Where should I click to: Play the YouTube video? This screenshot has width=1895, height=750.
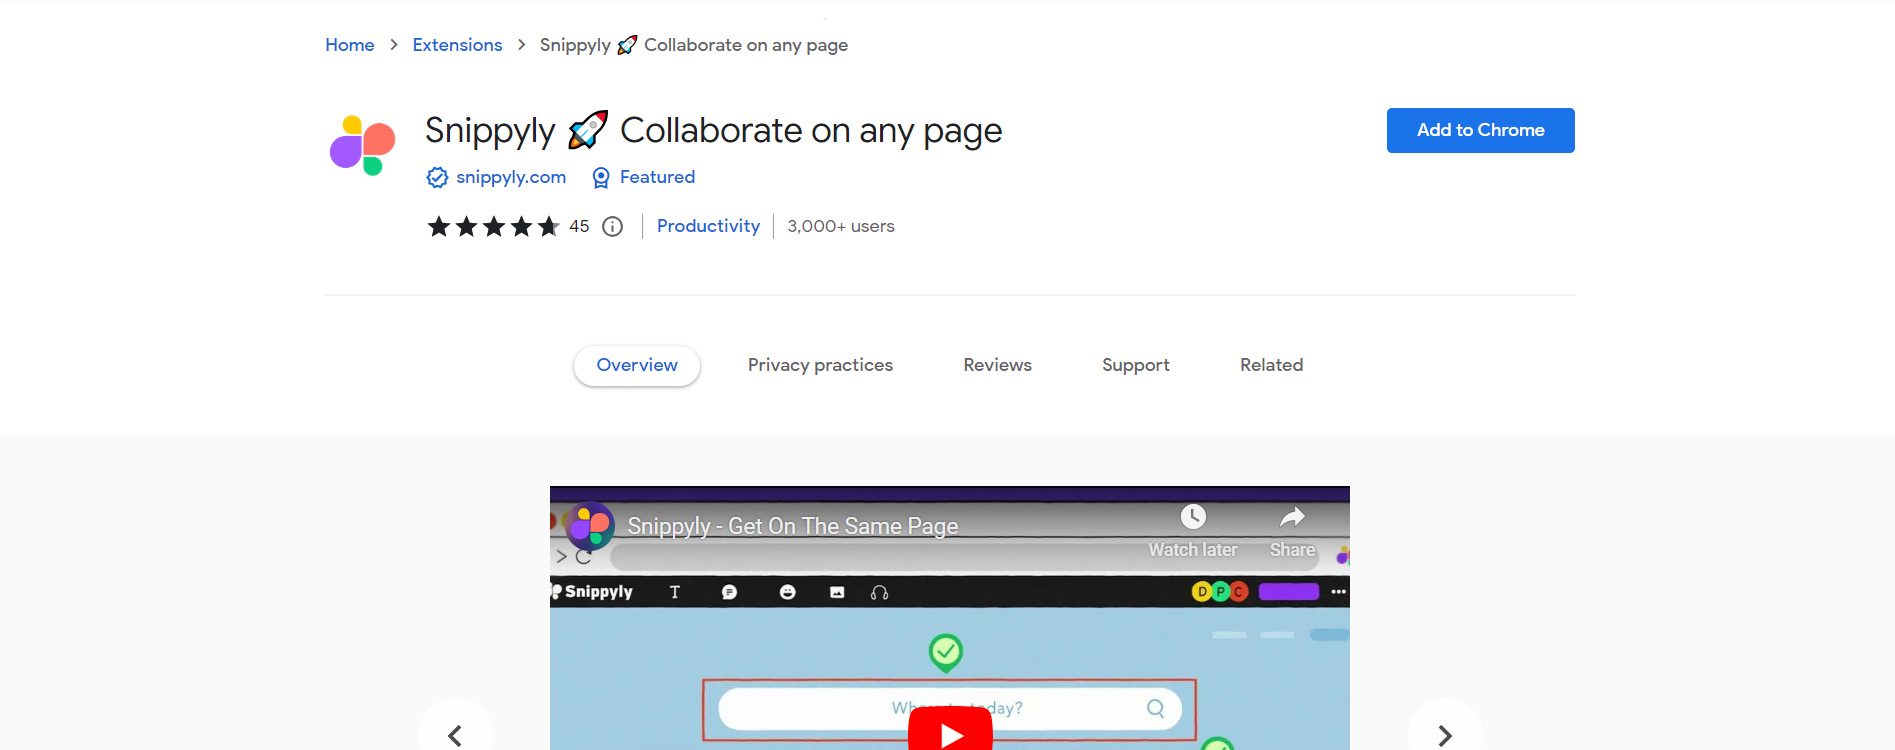tap(950, 730)
